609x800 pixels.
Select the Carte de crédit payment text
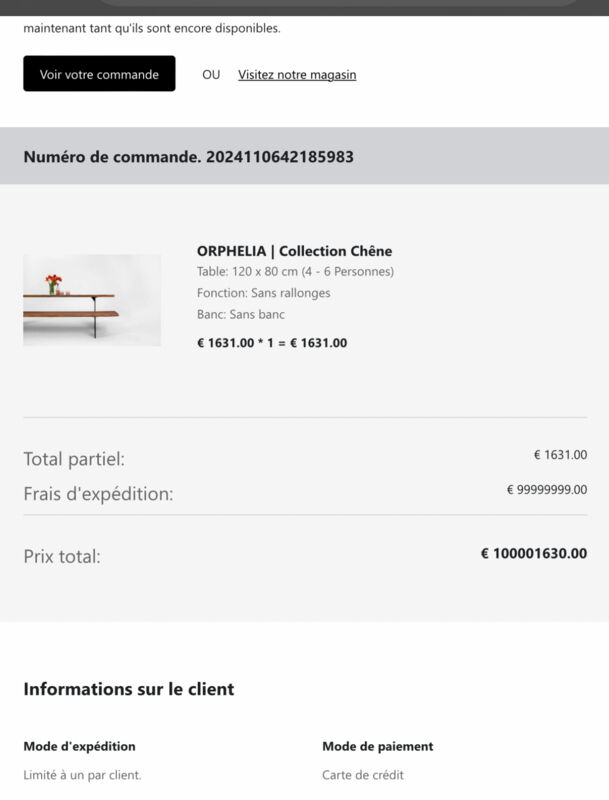363,775
